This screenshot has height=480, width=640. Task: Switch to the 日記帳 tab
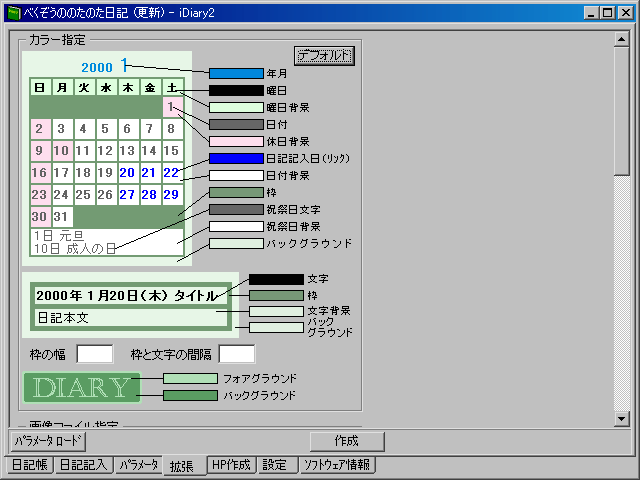coord(29,465)
